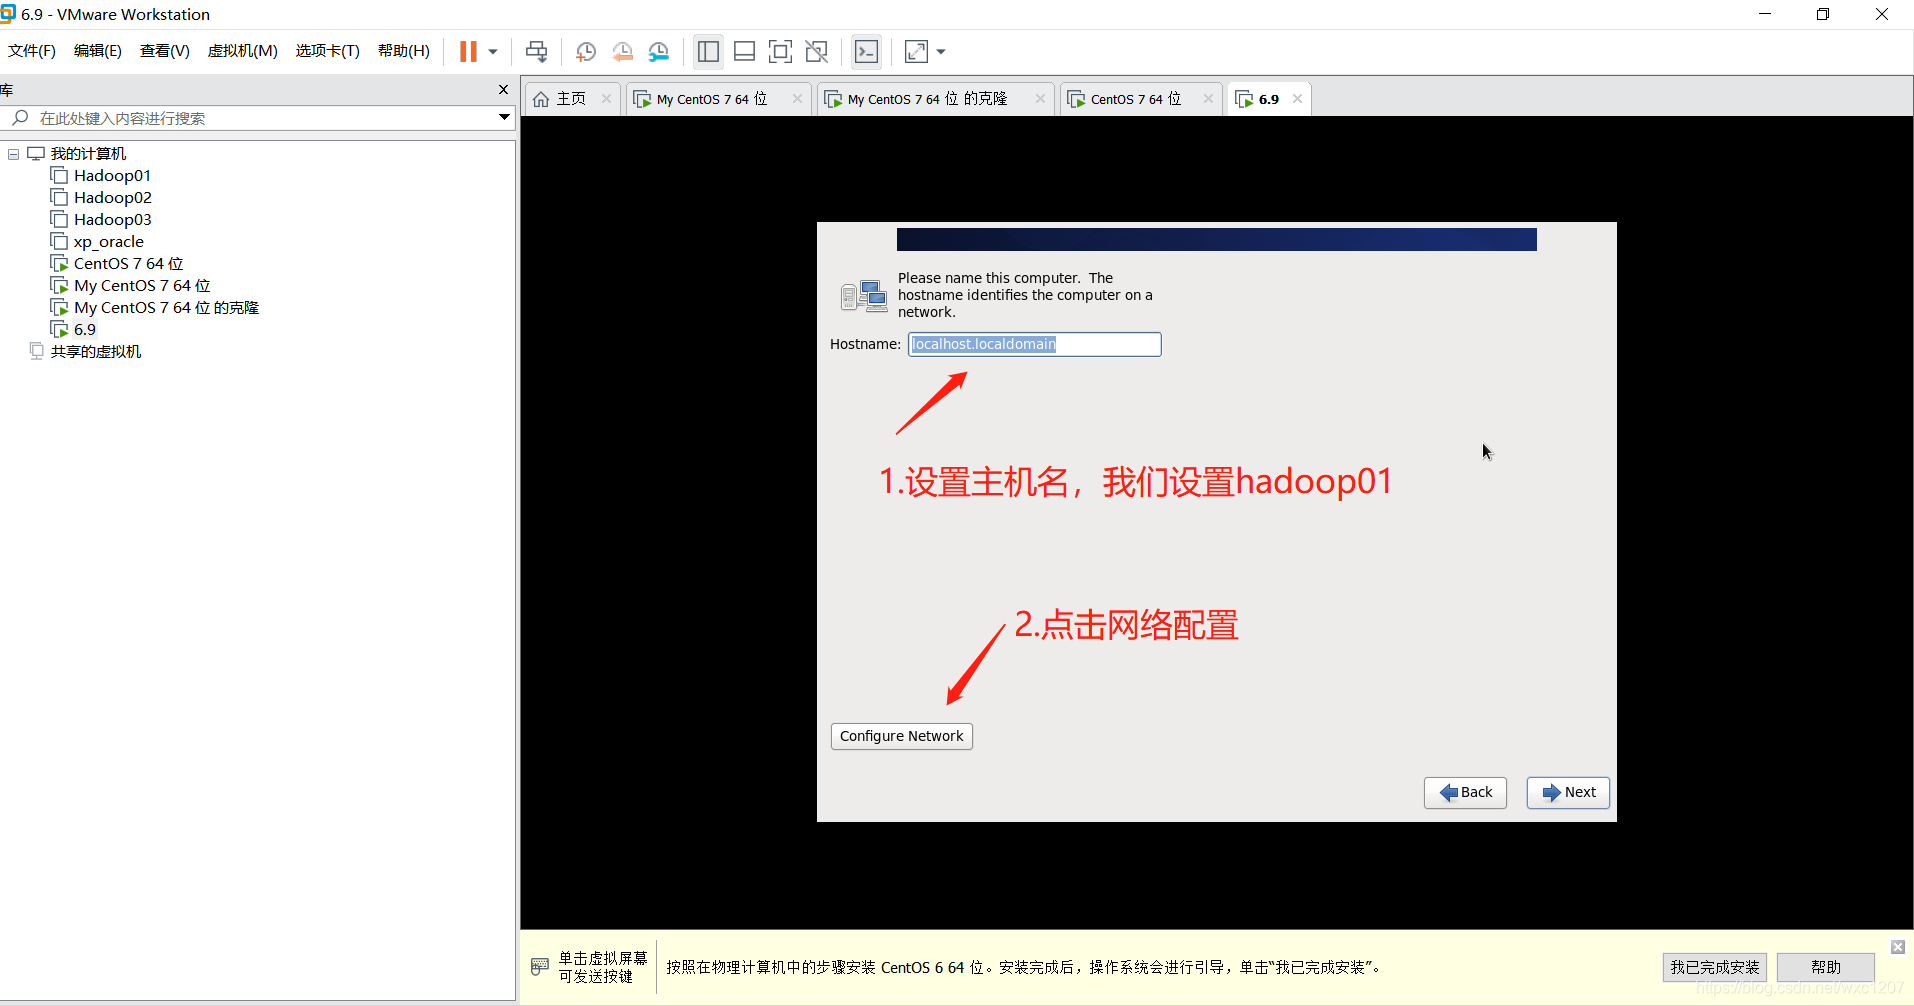
Task: Close the easy install info bar
Action: tap(1898, 947)
